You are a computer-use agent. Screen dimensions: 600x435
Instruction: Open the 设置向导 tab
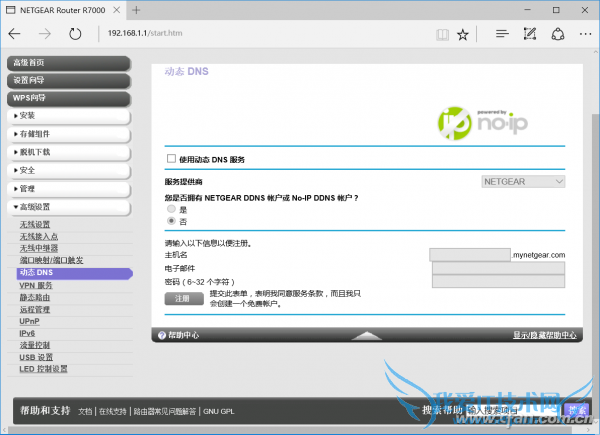69,81
